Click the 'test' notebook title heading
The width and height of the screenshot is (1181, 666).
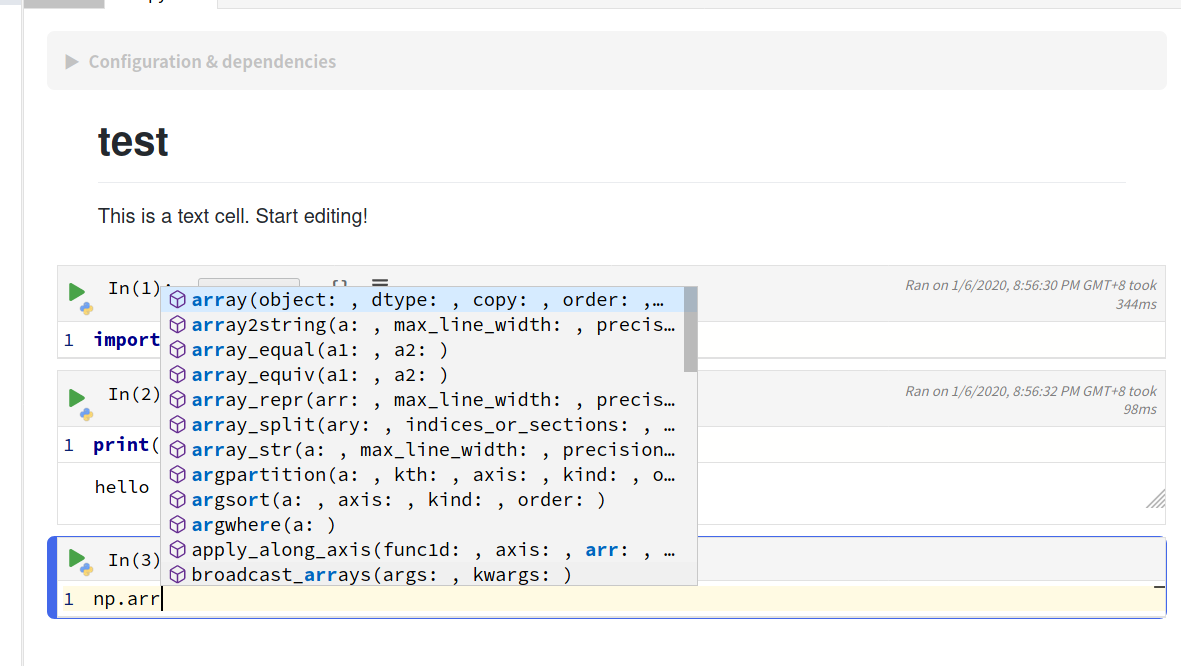[x=133, y=142]
